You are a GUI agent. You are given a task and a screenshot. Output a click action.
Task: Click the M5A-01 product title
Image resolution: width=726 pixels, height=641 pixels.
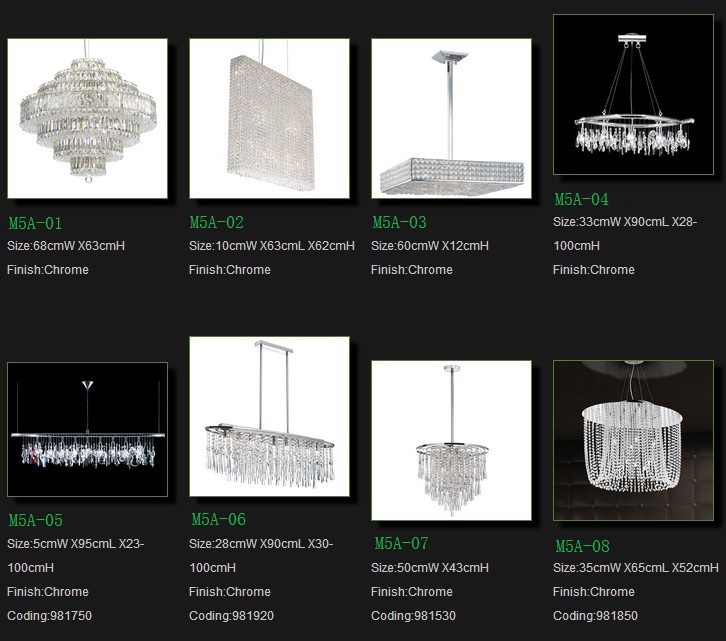pyautogui.click(x=35, y=224)
